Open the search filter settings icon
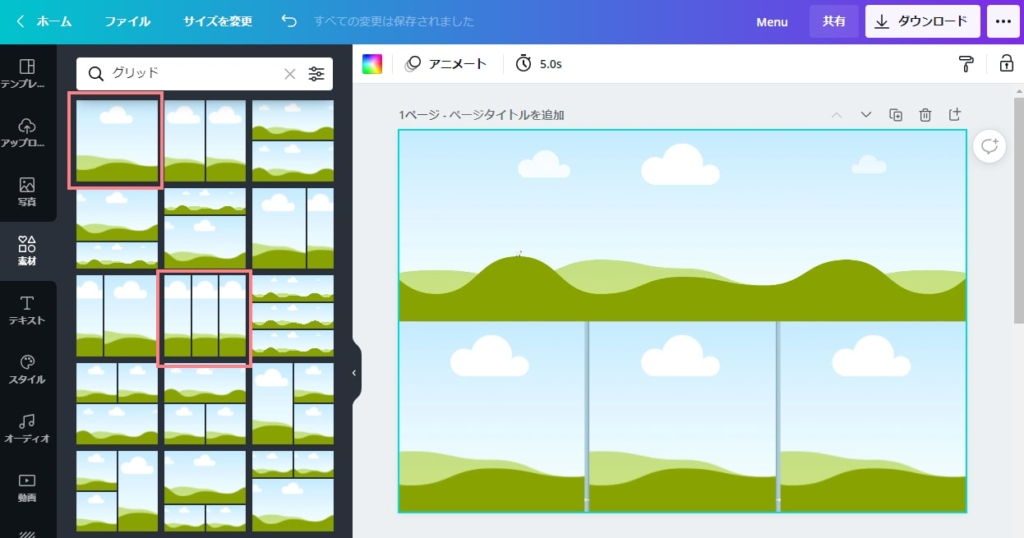 (316, 73)
